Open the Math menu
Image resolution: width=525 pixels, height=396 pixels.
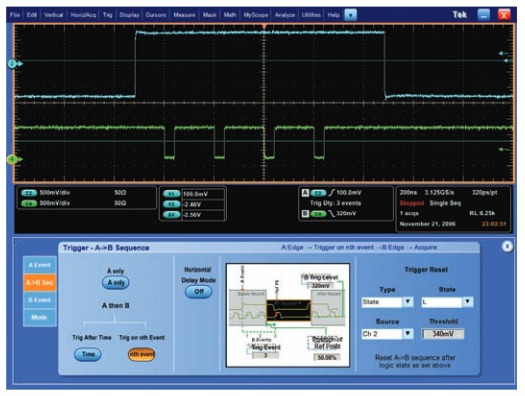[x=230, y=15]
